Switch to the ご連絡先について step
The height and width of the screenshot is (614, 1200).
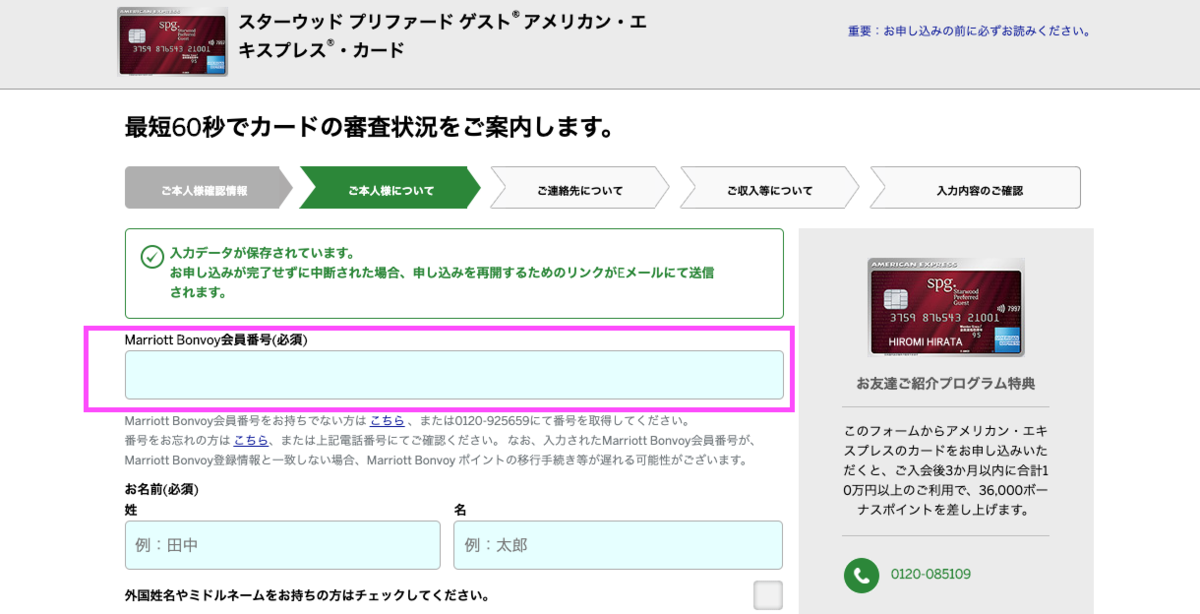click(578, 187)
